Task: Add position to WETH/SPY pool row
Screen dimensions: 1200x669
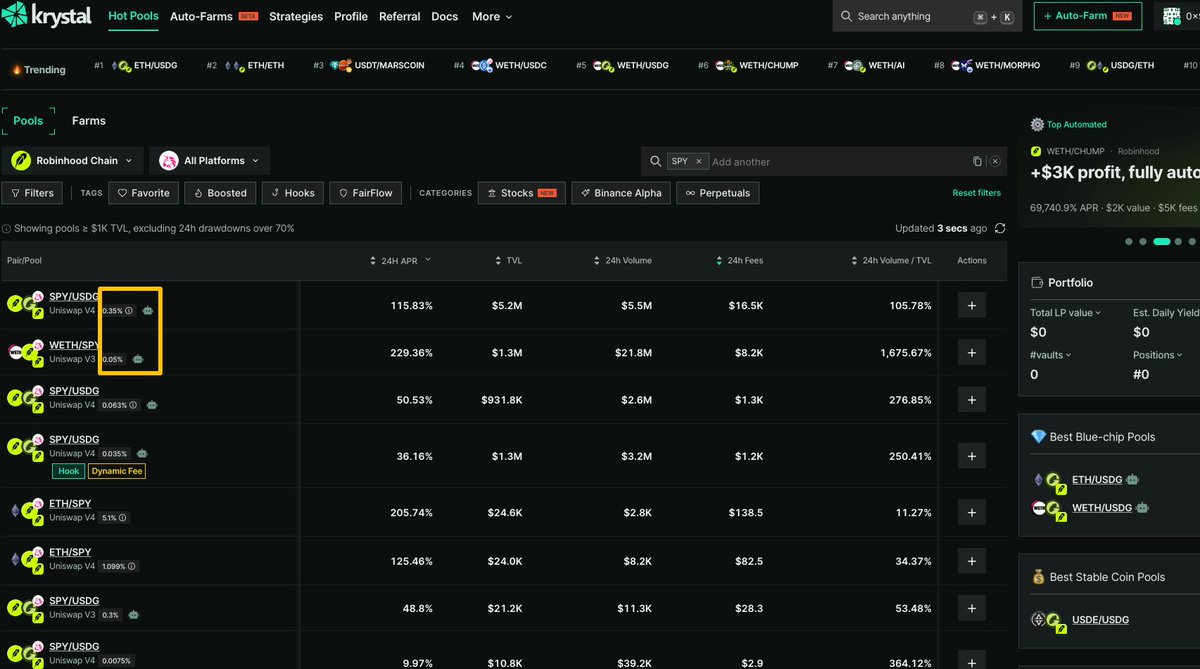Action: [971, 352]
